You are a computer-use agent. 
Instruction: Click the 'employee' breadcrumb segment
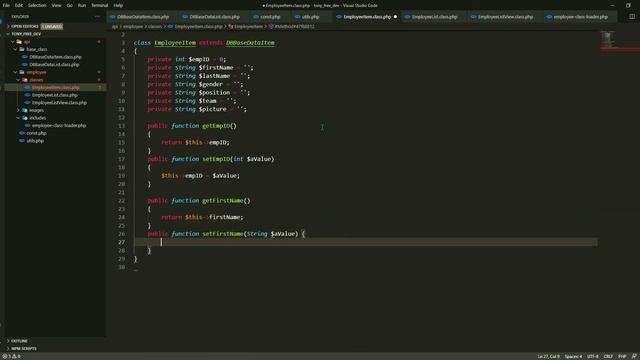pos(133,27)
